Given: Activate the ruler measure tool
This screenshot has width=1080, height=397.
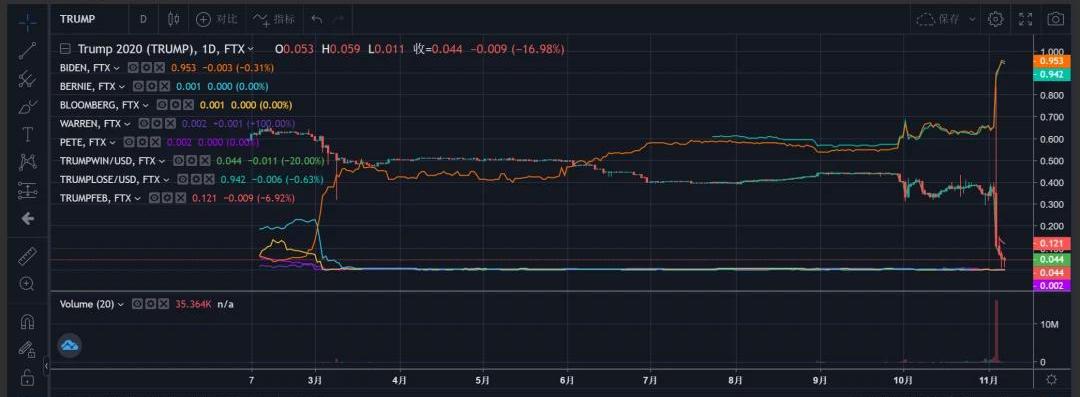Looking at the screenshot, I should tap(28, 256).
